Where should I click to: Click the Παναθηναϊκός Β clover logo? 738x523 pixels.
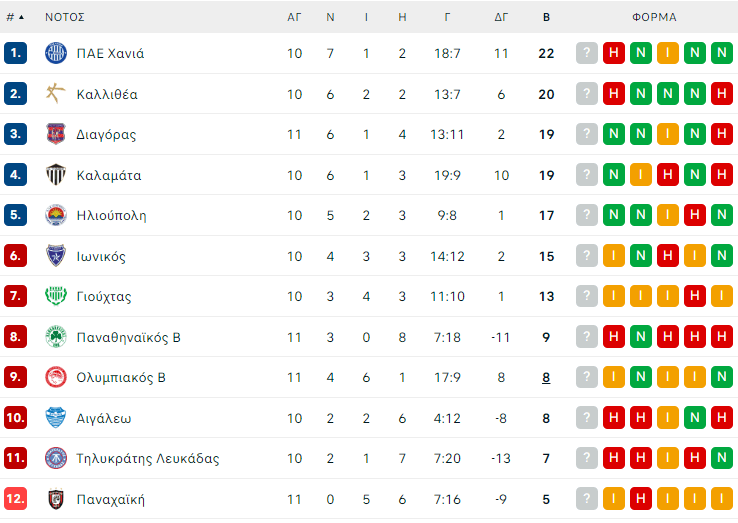pos(56,337)
